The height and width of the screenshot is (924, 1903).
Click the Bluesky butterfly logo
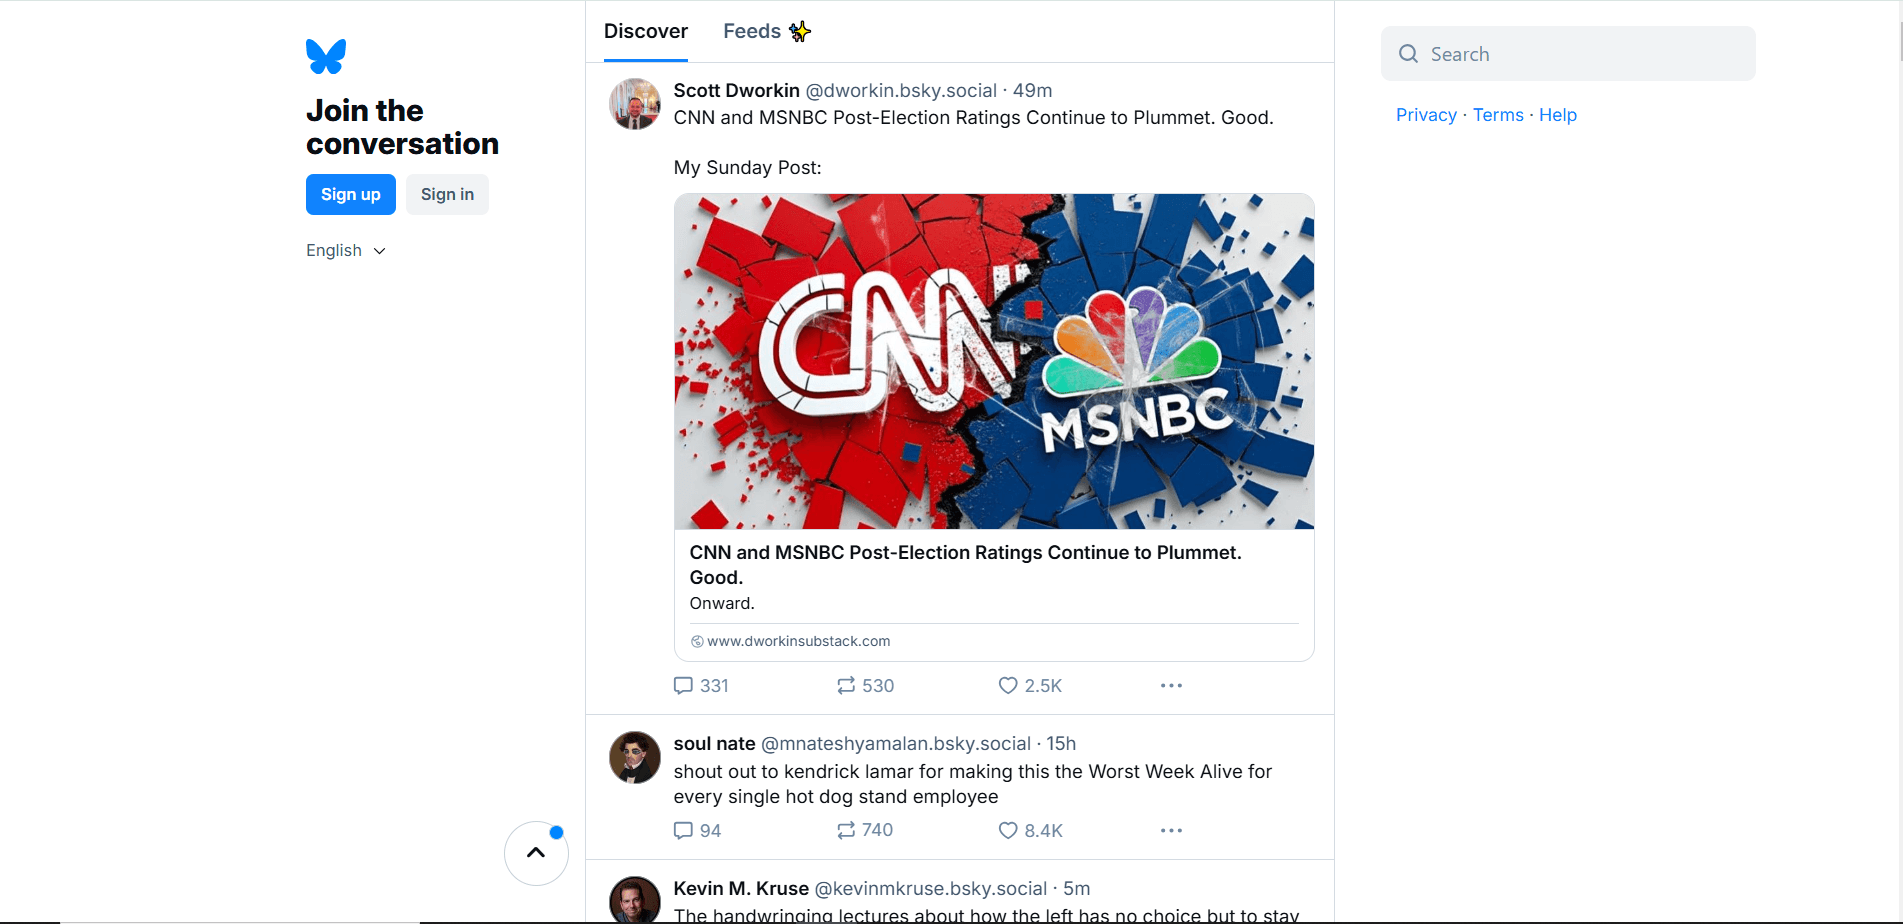click(x=325, y=56)
